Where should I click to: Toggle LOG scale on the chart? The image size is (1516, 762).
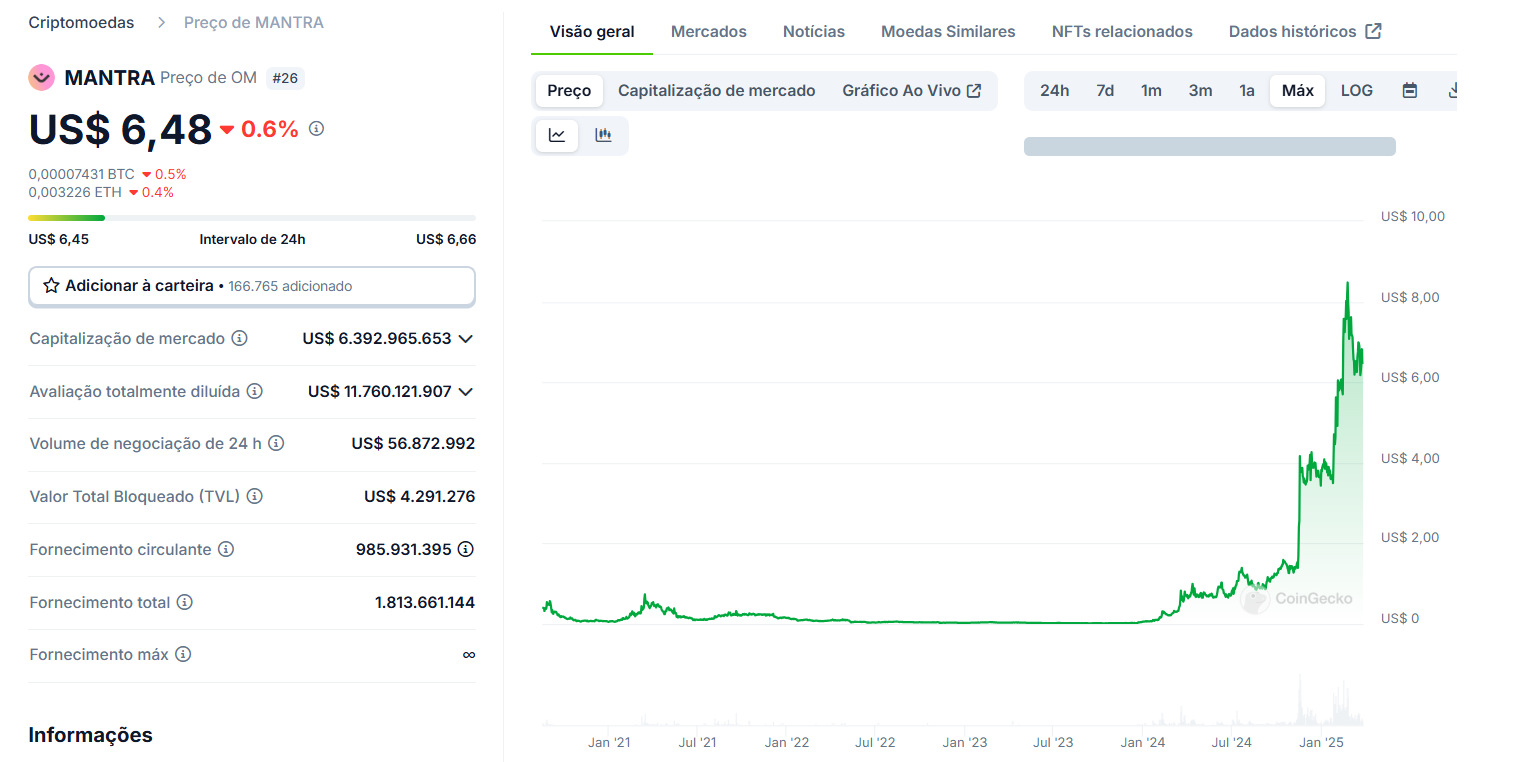[x=1357, y=91]
